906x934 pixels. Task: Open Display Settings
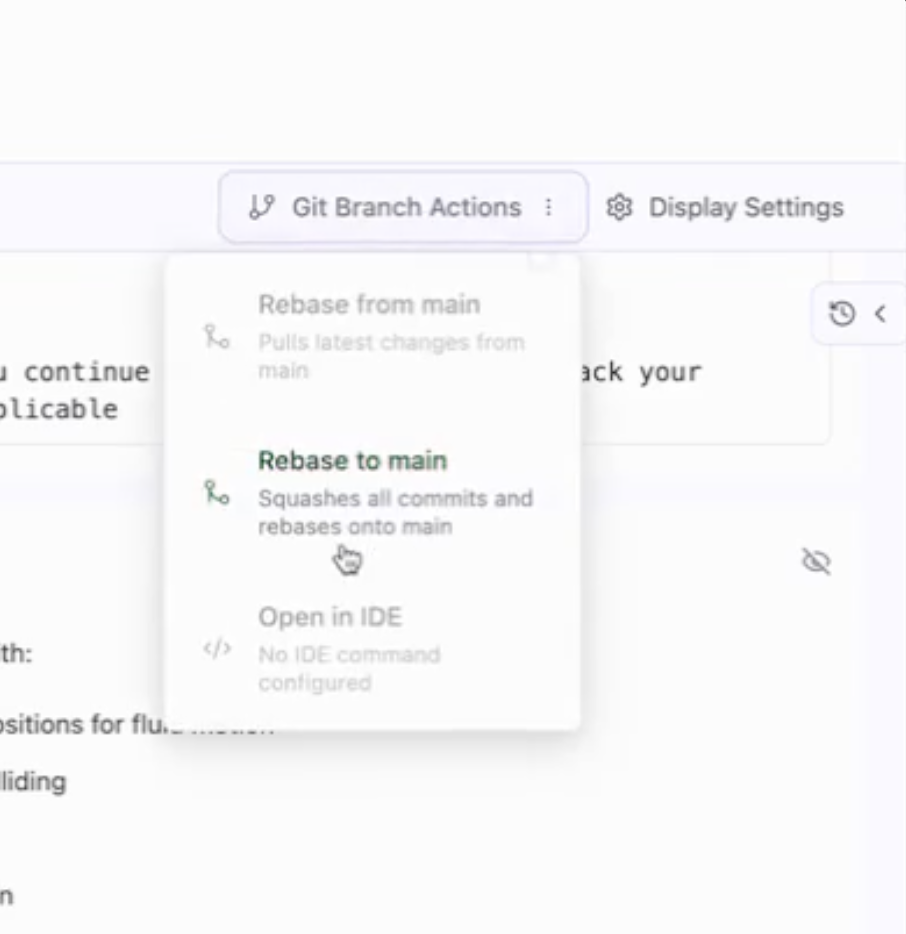click(745, 207)
